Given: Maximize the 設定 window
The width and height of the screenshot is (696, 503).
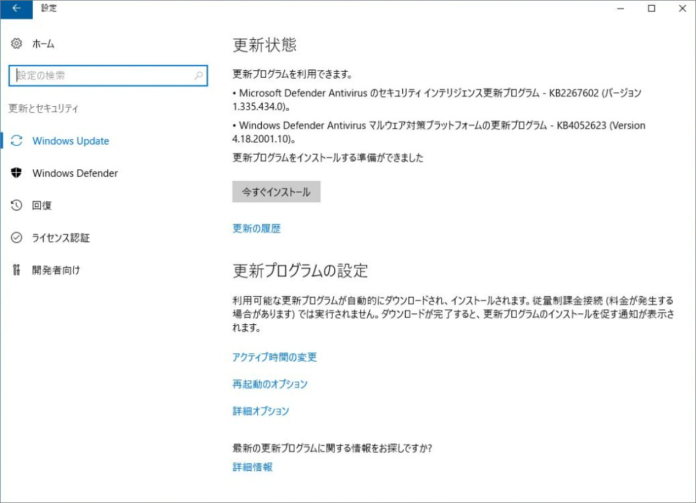Looking at the screenshot, I should [x=652, y=8].
